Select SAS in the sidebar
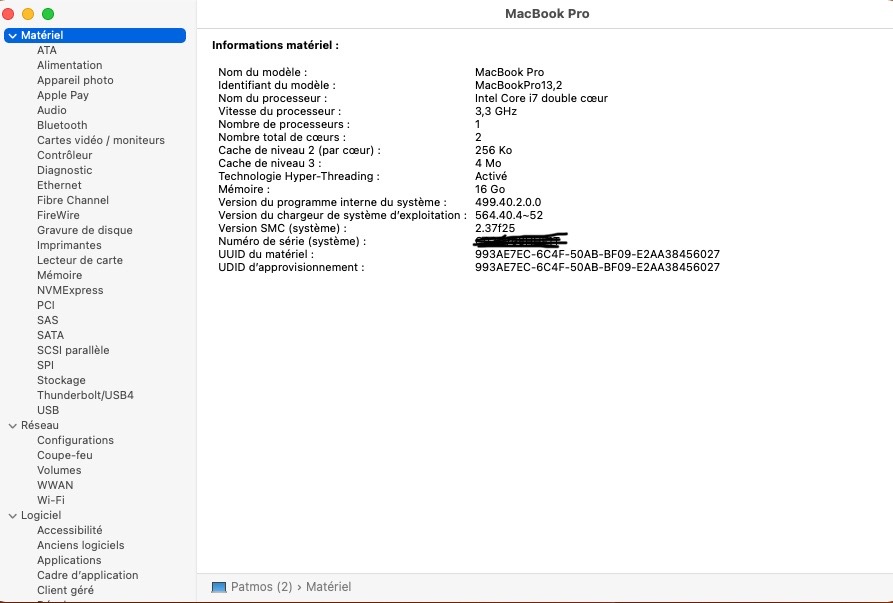 click(47, 320)
